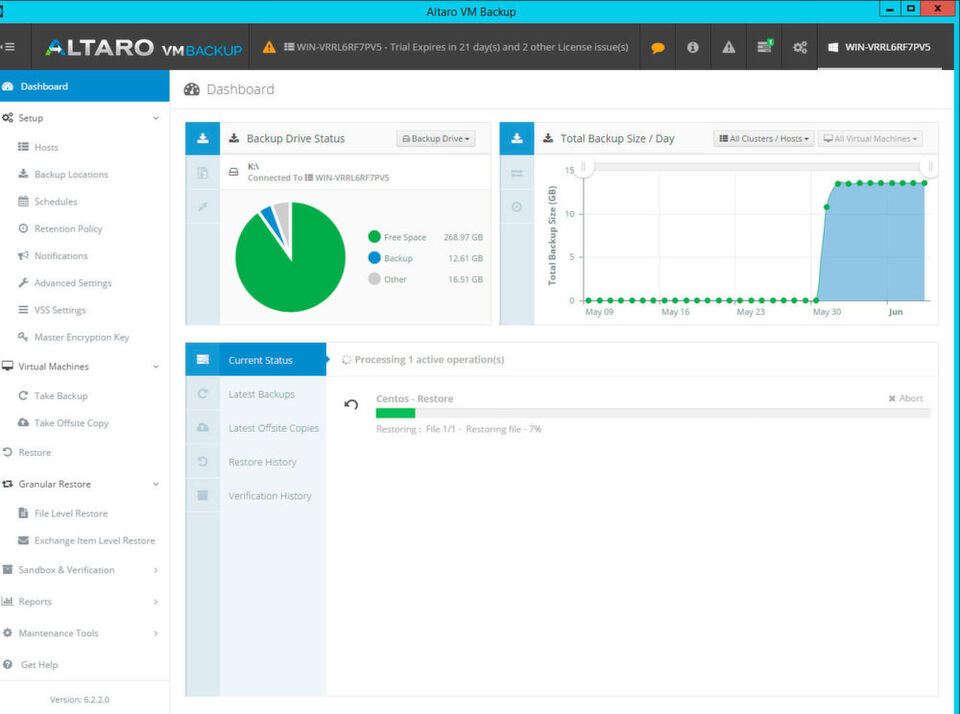Switch to the Verification History tab
The height and width of the screenshot is (714, 960).
click(270, 495)
